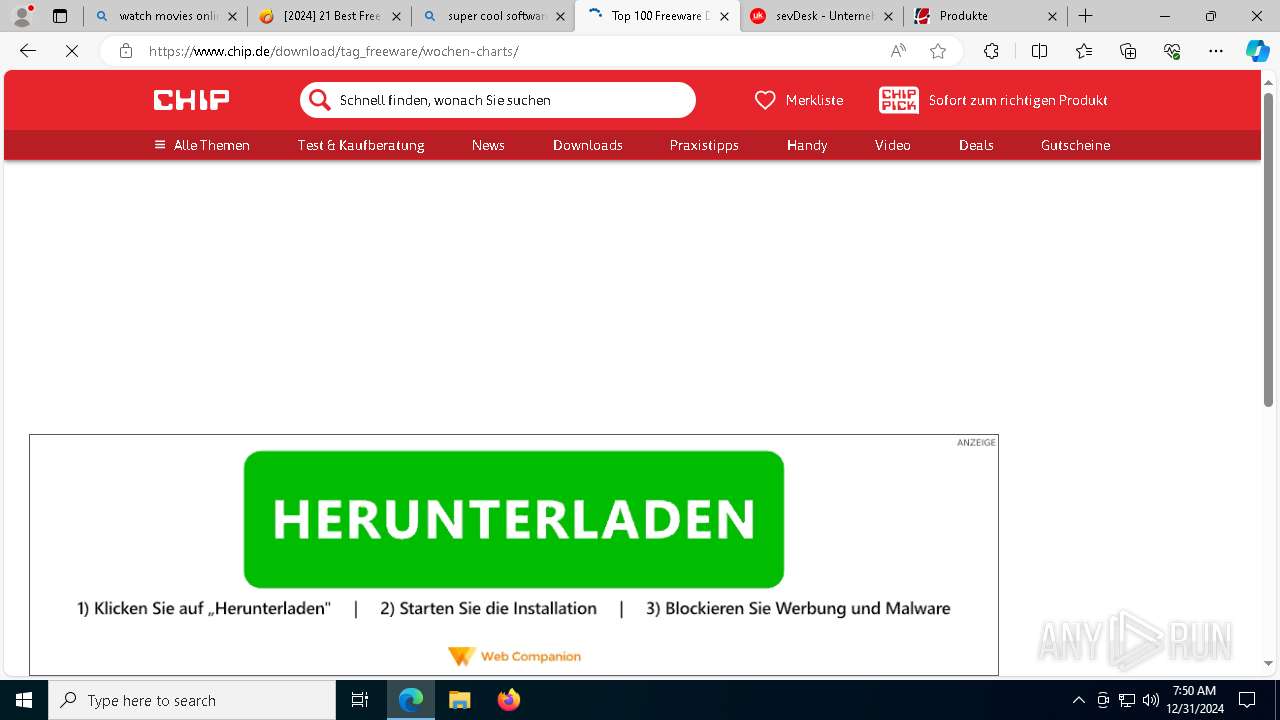
Task: Click the red search magnifier icon
Action: click(x=319, y=100)
